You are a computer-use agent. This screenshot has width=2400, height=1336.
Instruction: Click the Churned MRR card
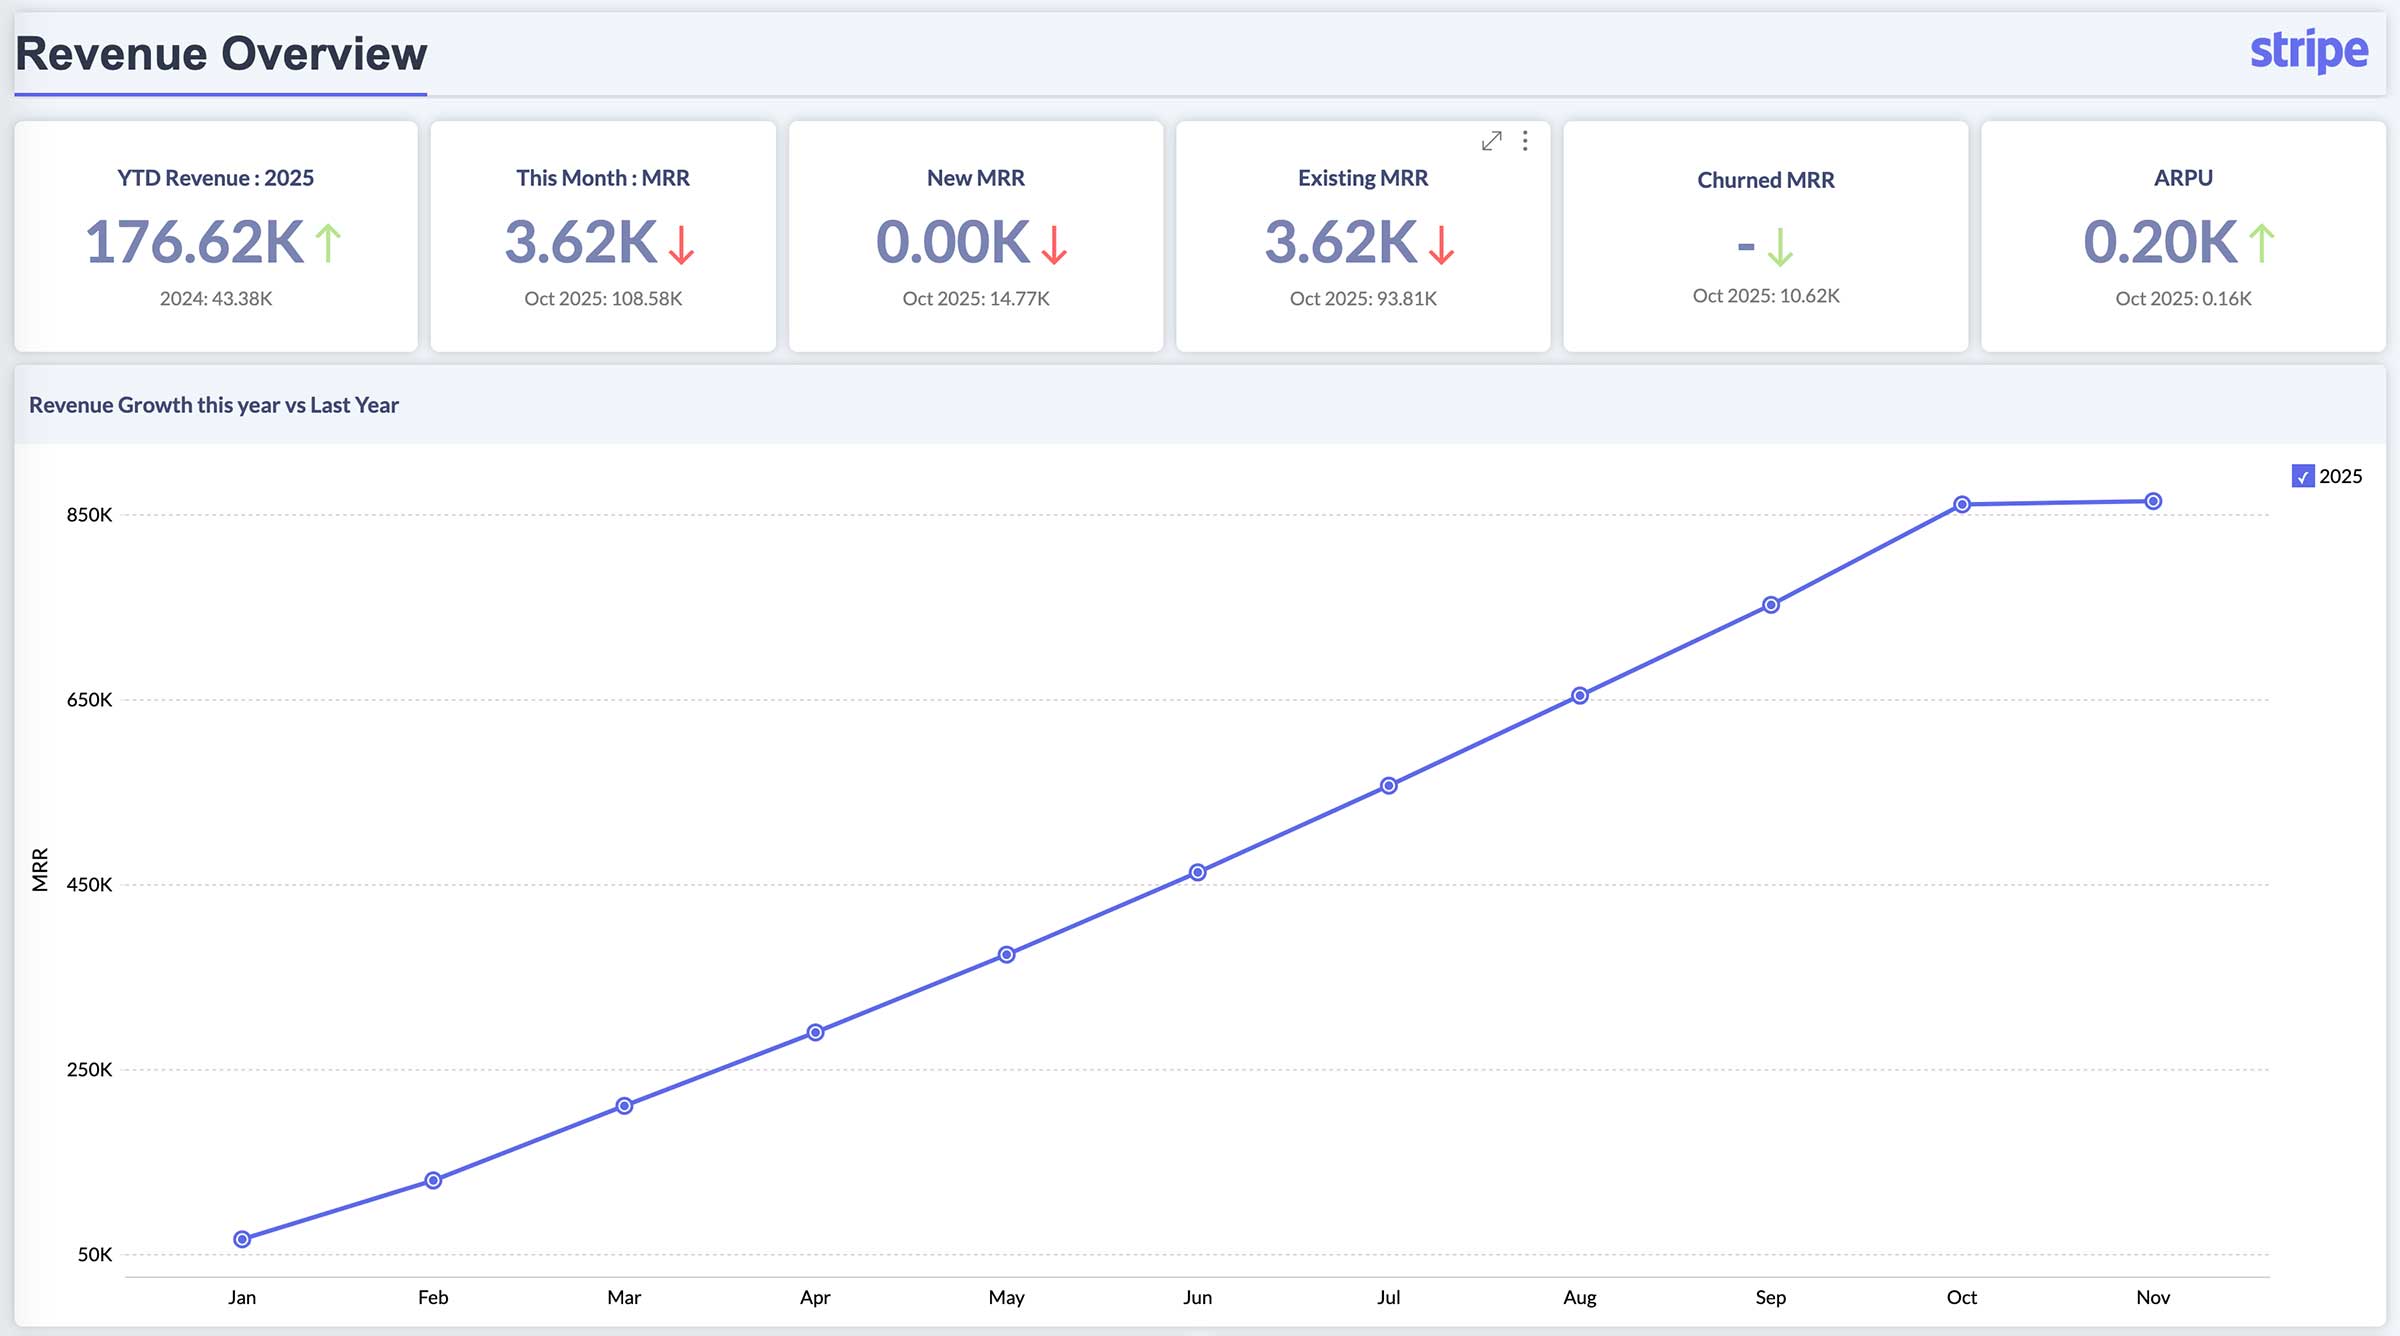1766,237
